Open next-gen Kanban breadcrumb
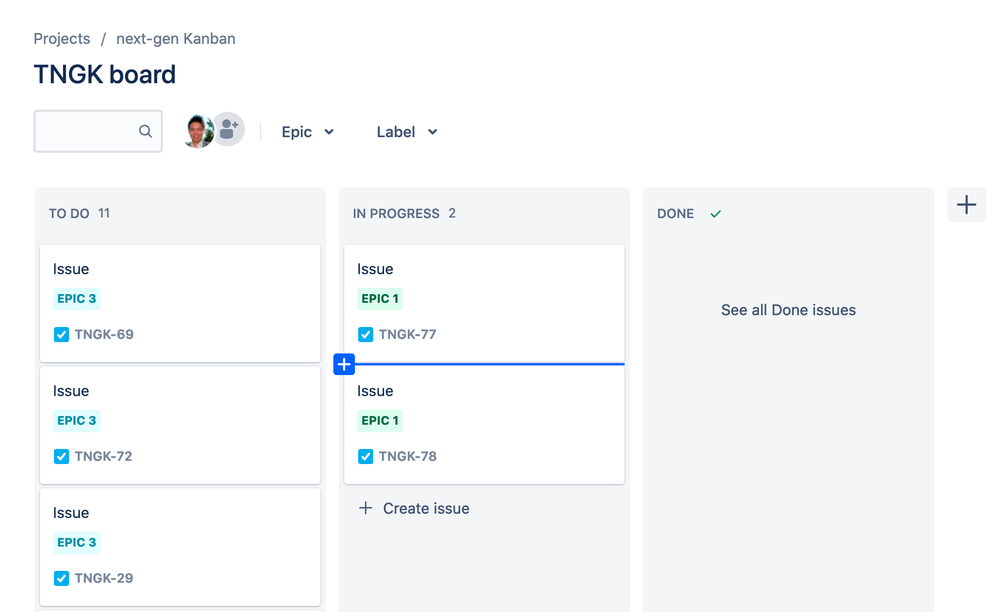Screen dimensions: 999x612 click(176, 39)
